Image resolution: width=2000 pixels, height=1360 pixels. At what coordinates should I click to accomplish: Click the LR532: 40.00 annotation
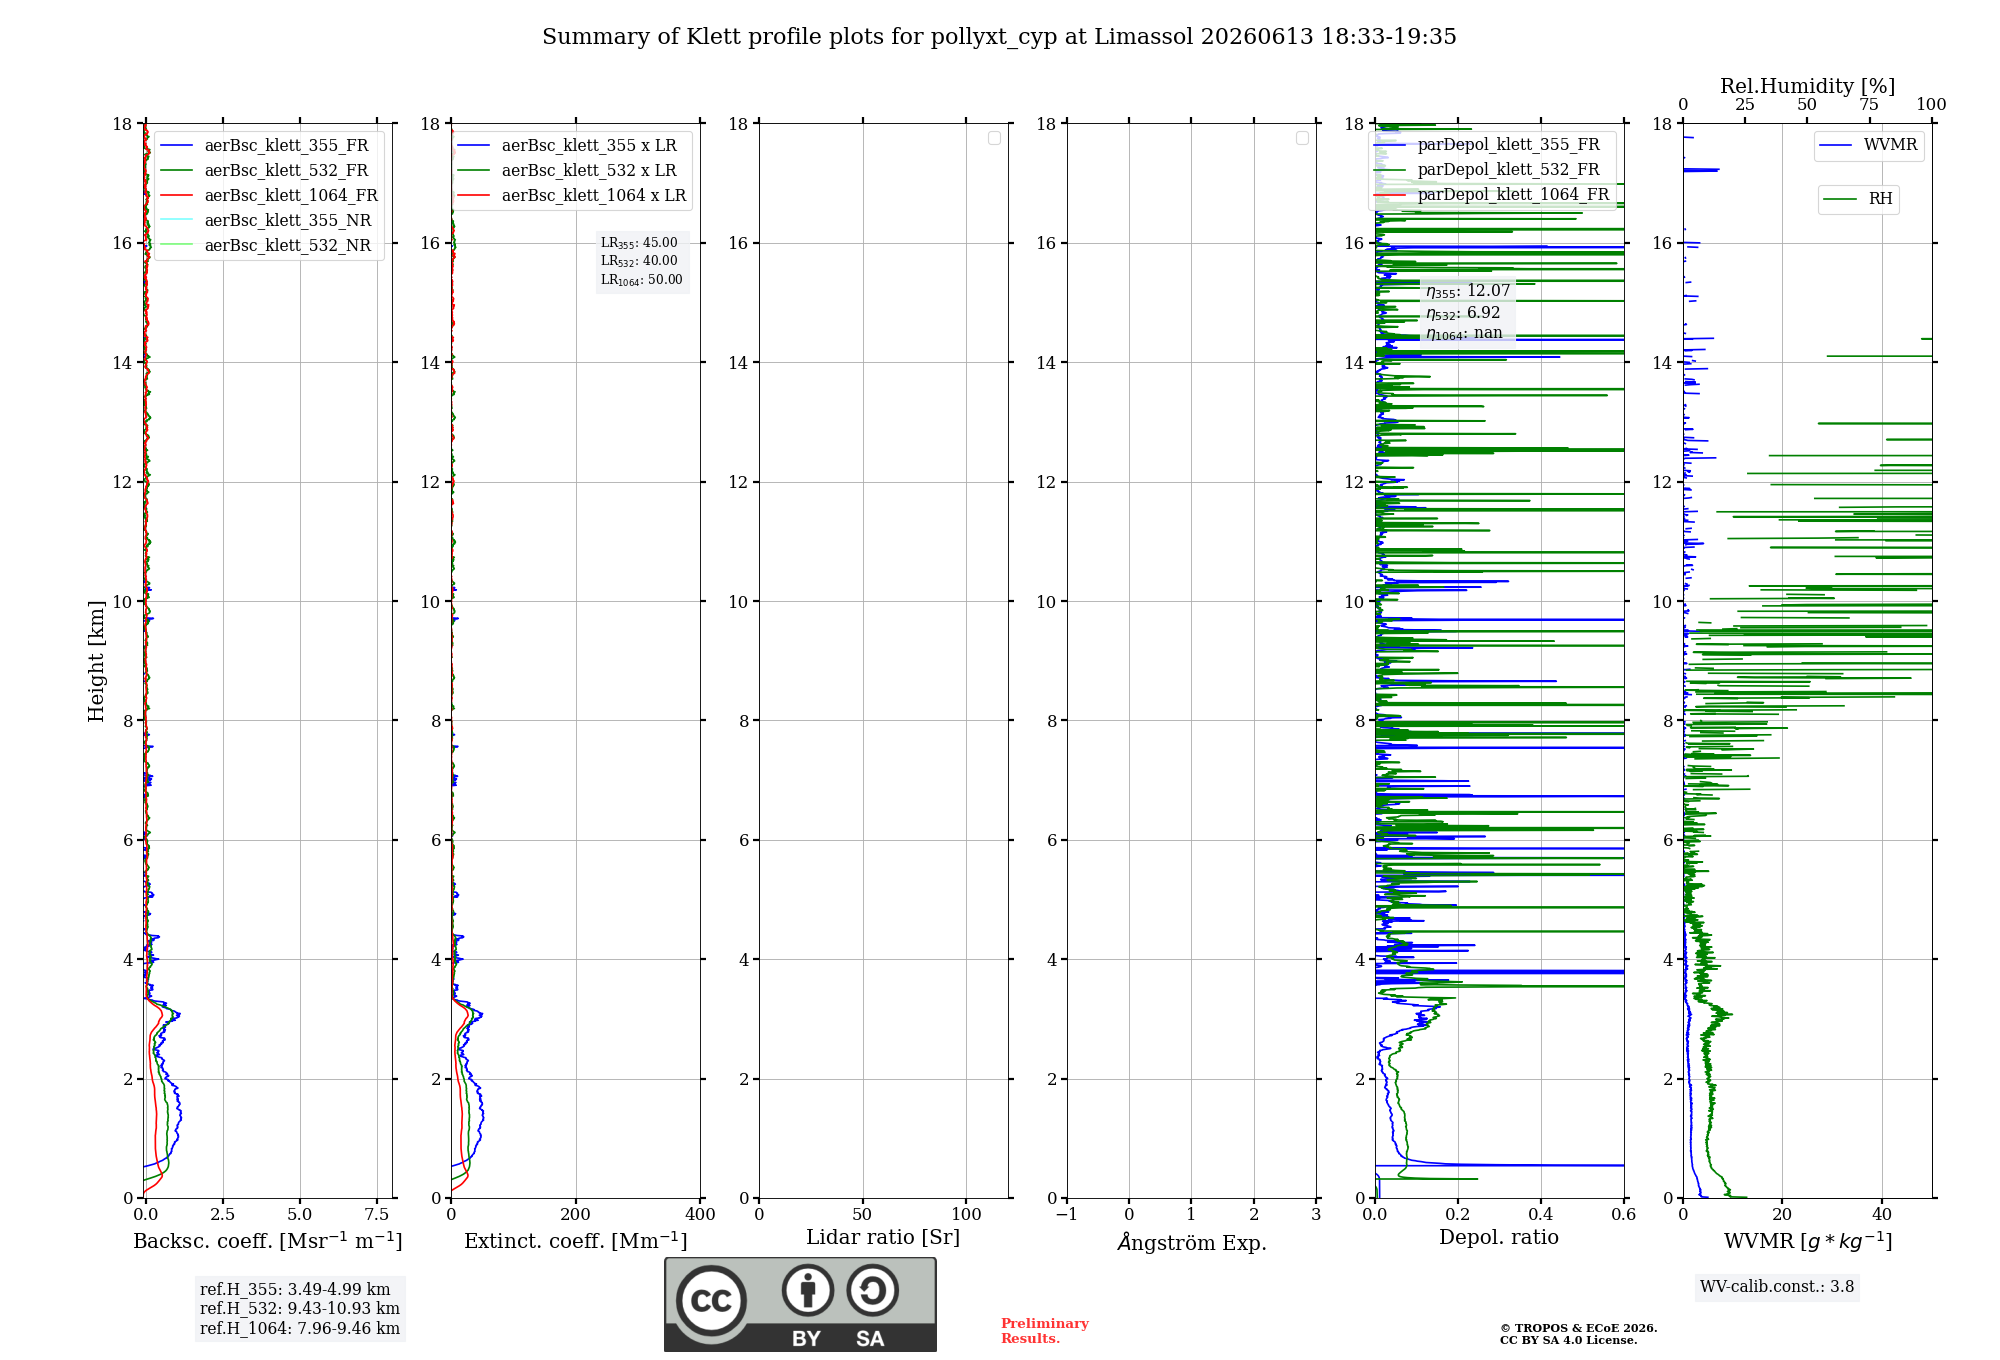coord(639,261)
